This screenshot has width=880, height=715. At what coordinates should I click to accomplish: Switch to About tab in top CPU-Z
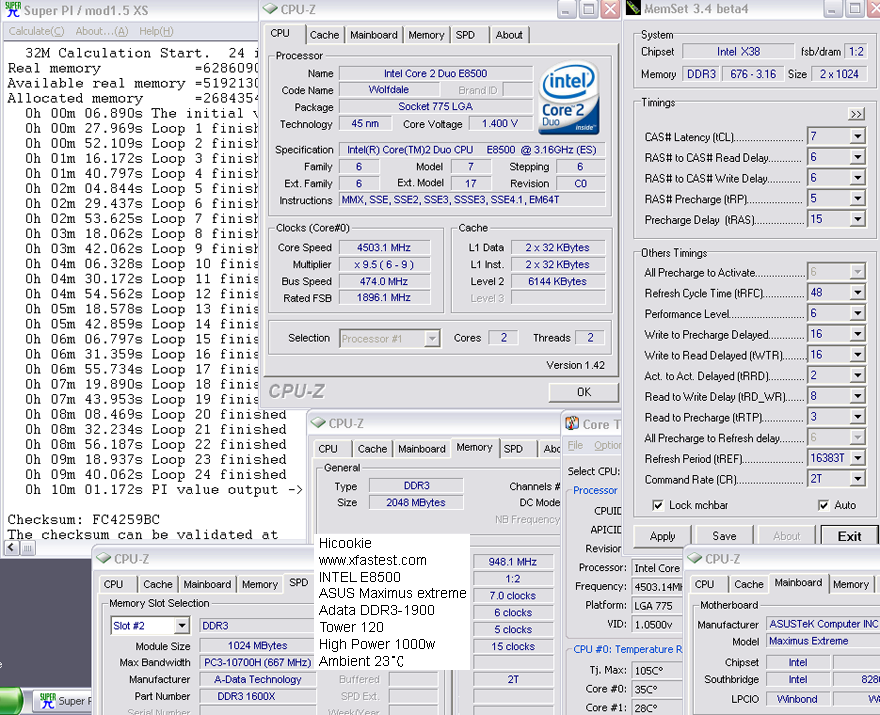[508, 35]
